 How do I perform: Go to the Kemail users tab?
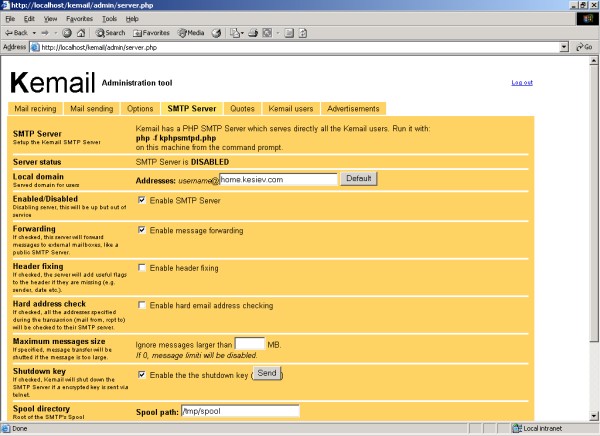click(291, 109)
